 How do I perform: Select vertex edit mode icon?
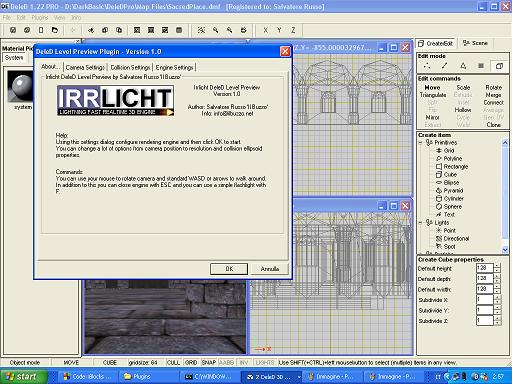pyautogui.click(x=427, y=66)
